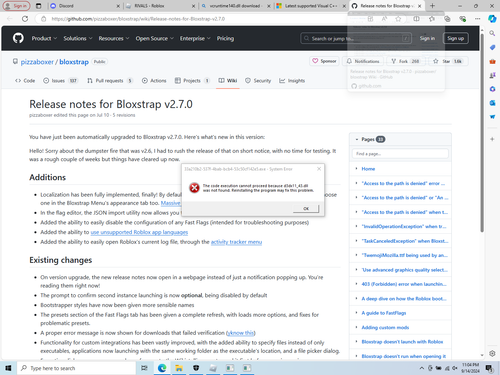The height and width of the screenshot is (375, 500).
Task: Close the System Error dialog
Action: coord(319,169)
